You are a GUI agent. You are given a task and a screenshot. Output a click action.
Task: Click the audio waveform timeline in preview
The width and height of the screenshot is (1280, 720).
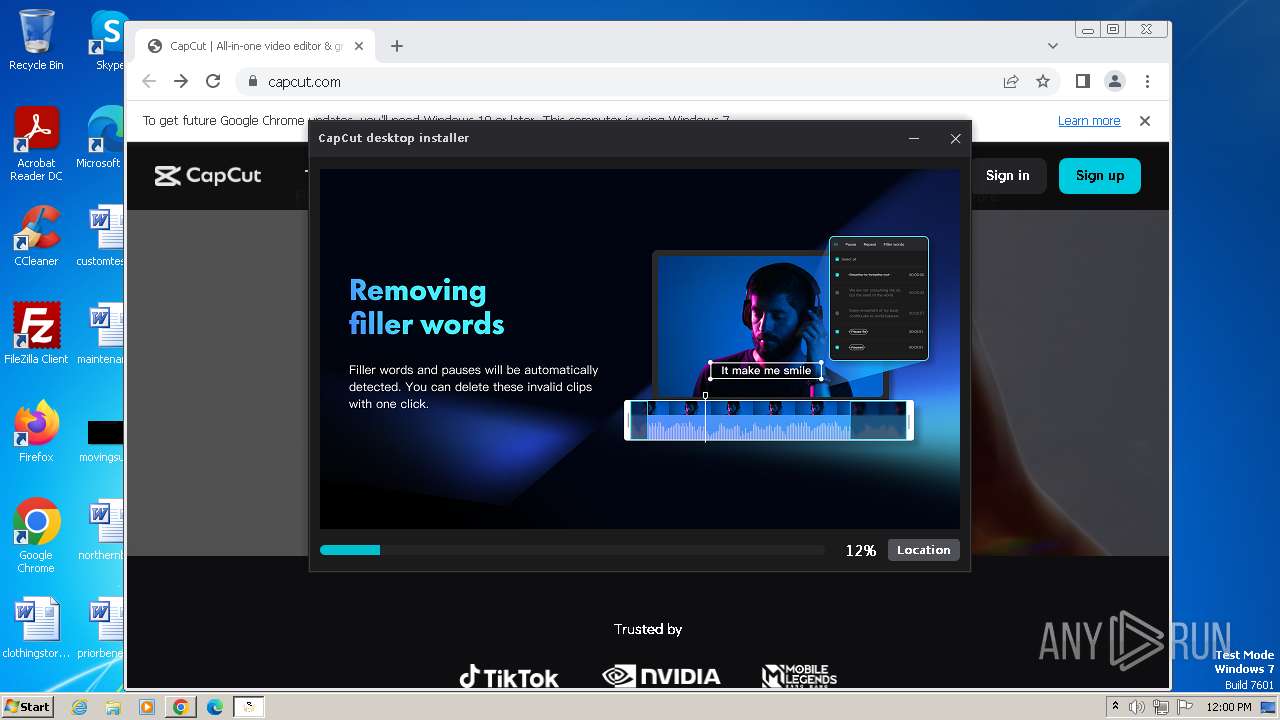pyautogui.click(x=768, y=420)
